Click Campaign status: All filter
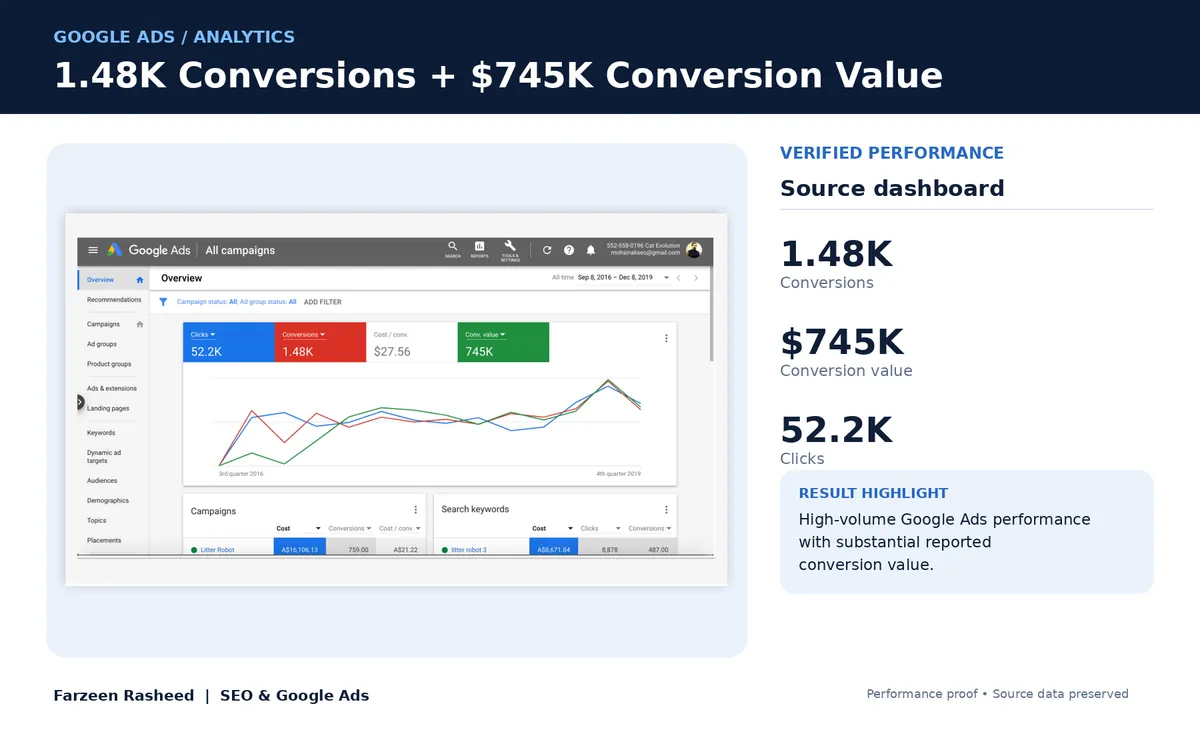 [207, 301]
